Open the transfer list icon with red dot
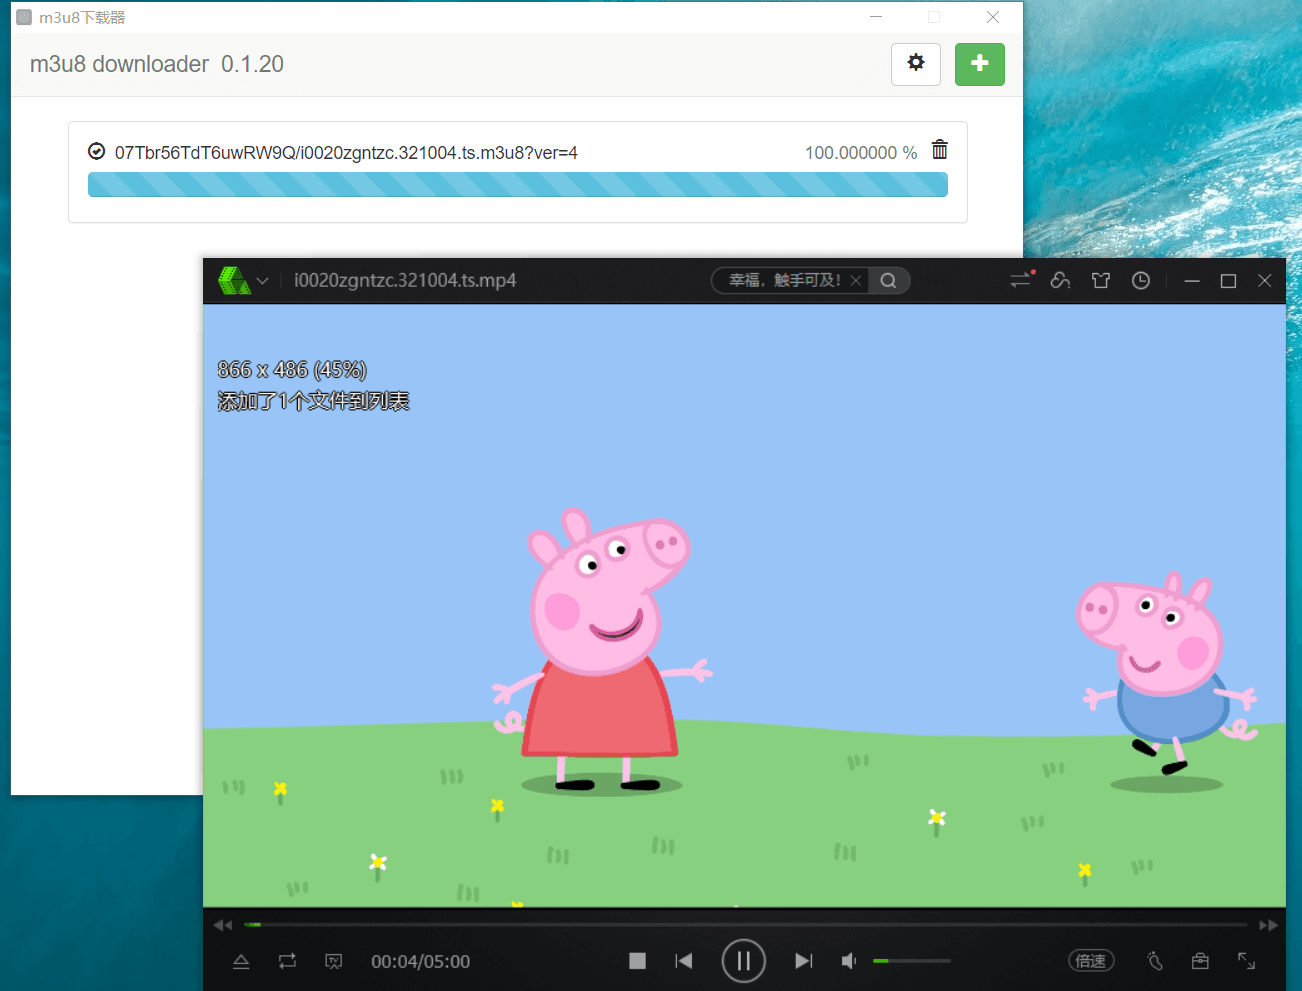This screenshot has height=991, width=1302. pyautogui.click(x=1020, y=280)
